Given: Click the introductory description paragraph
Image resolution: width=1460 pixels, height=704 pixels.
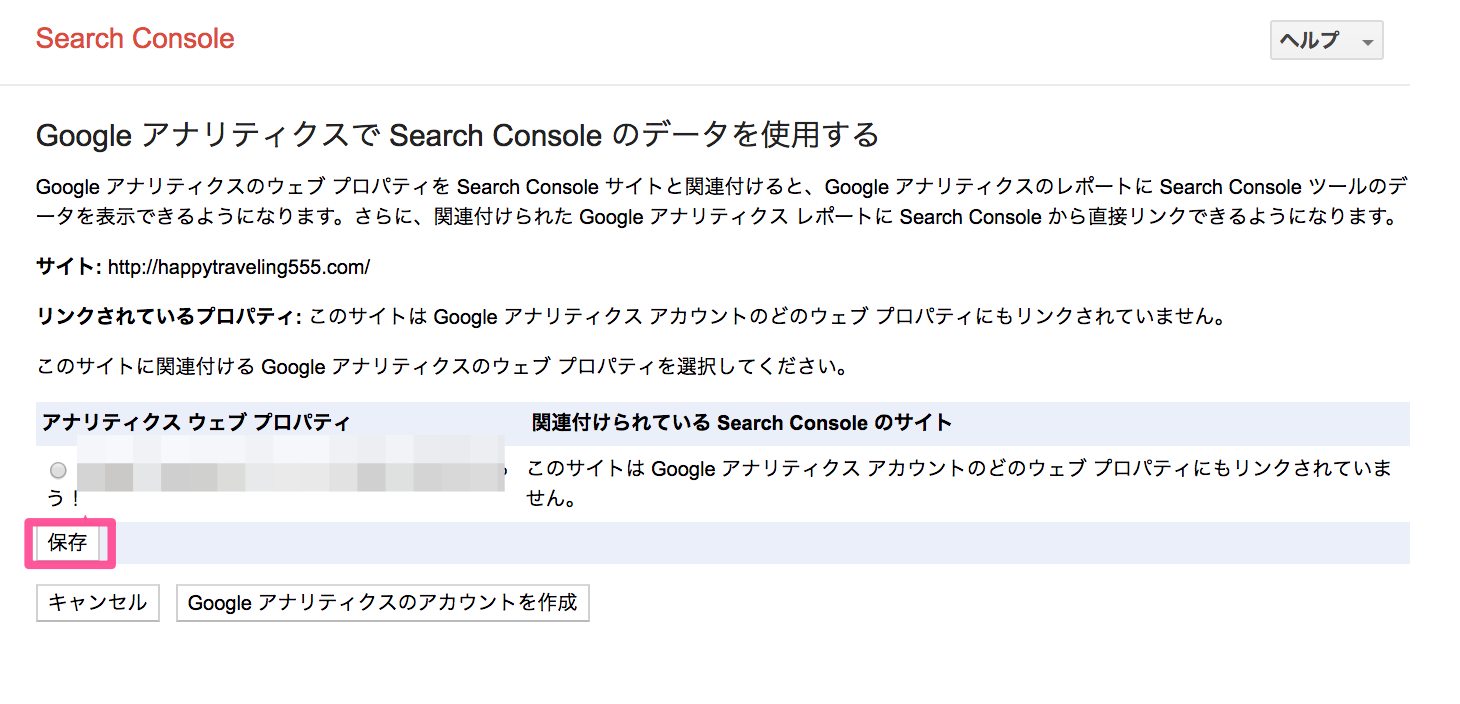Looking at the screenshot, I should (722, 202).
